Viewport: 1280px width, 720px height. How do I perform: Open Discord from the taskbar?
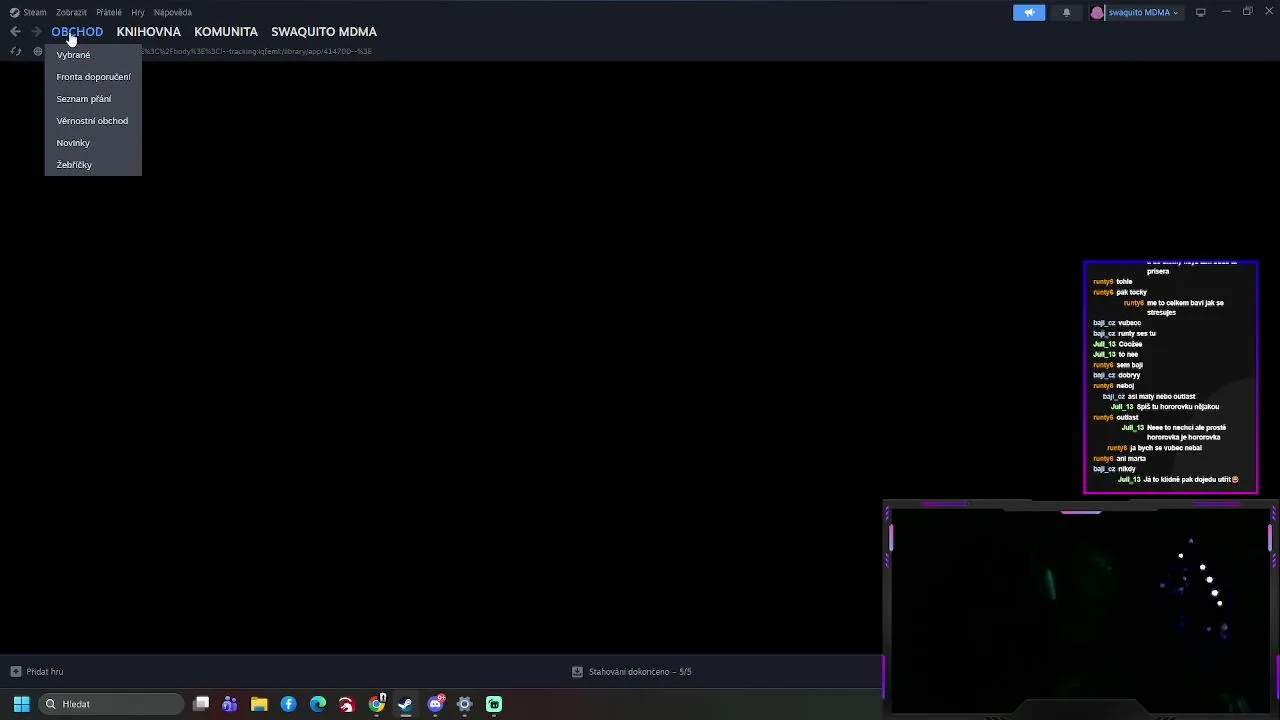(x=436, y=704)
